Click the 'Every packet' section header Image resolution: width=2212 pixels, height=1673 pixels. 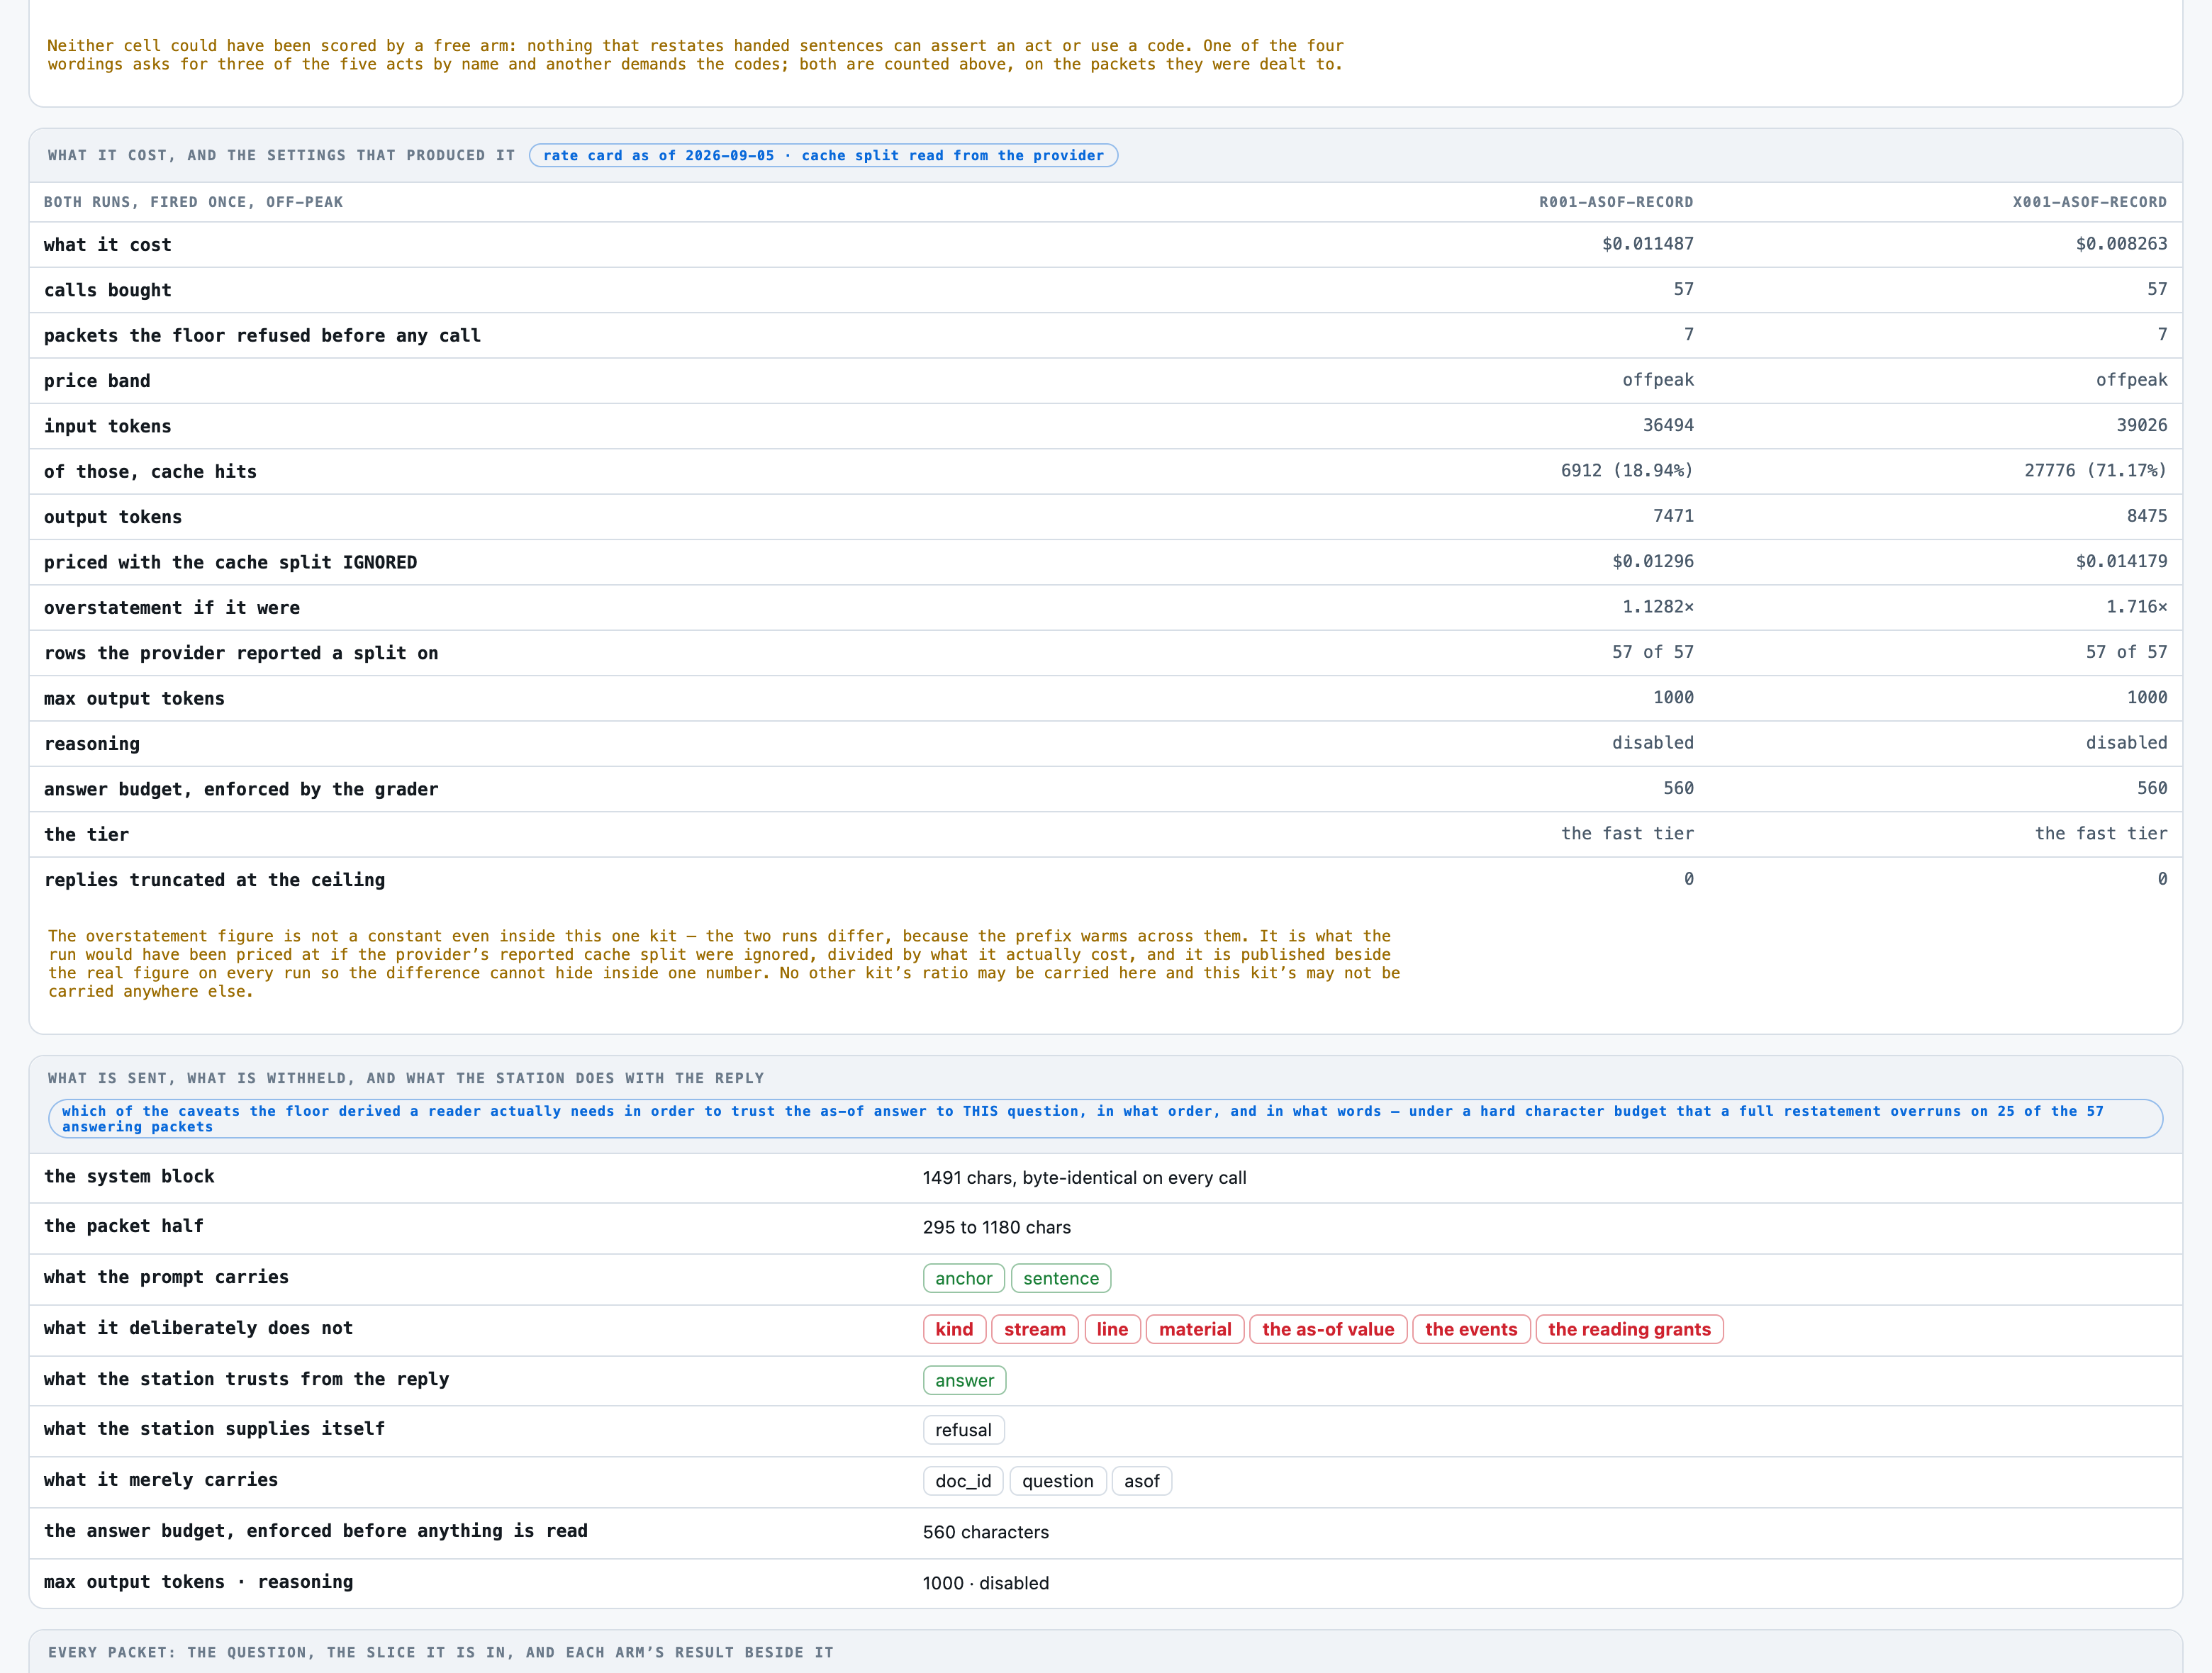pos(441,1652)
